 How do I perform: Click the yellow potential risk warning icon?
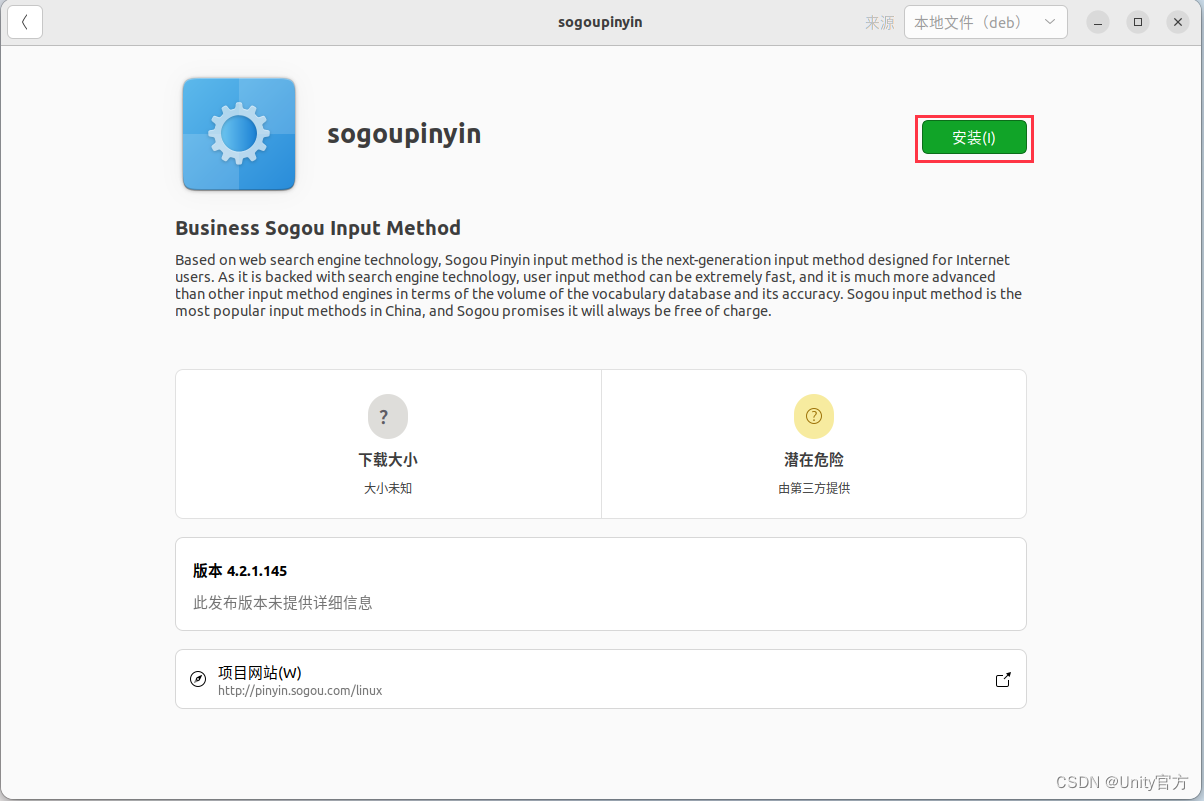(813, 417)
